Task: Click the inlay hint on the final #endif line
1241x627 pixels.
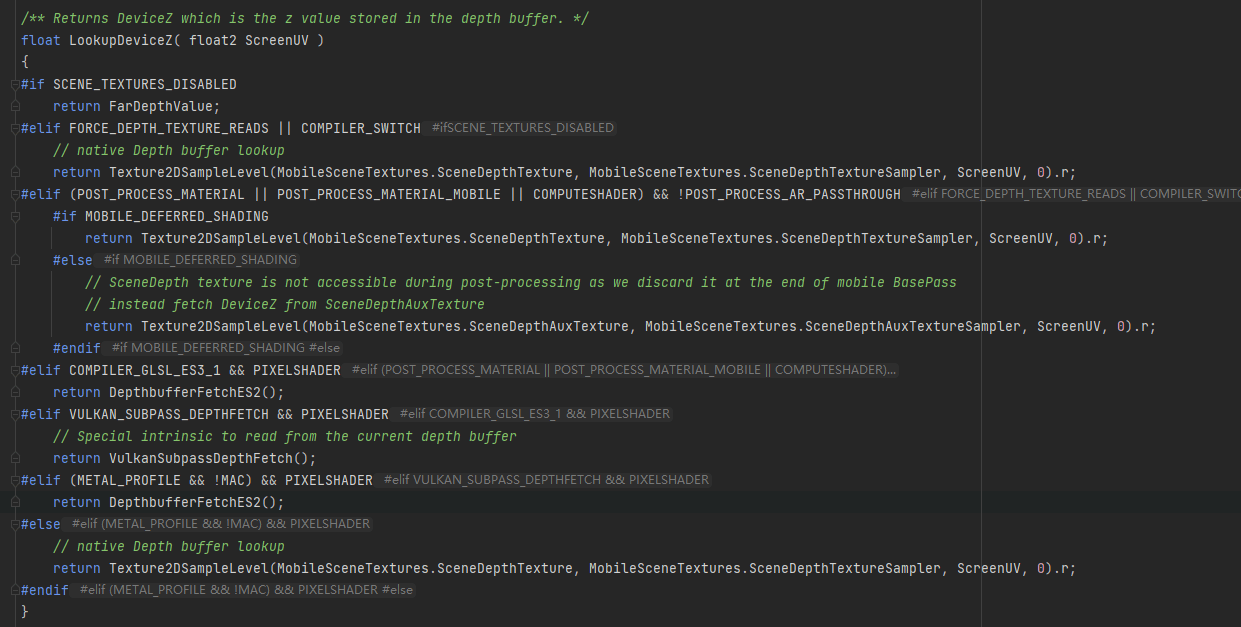Action: (x=246, y=590)
